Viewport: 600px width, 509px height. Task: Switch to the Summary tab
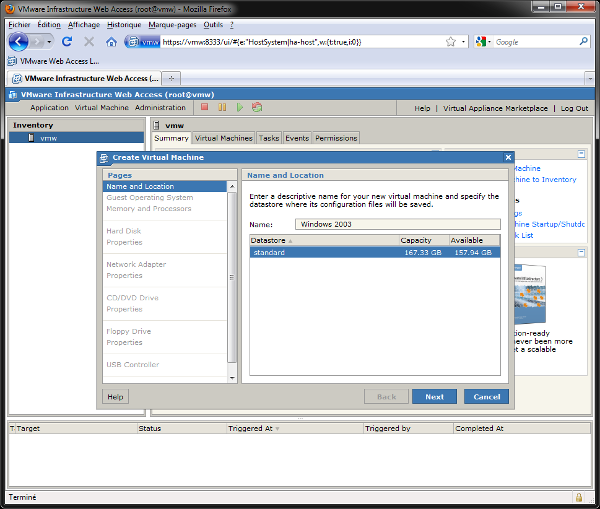pyautogui.click(x=171, y=138)
